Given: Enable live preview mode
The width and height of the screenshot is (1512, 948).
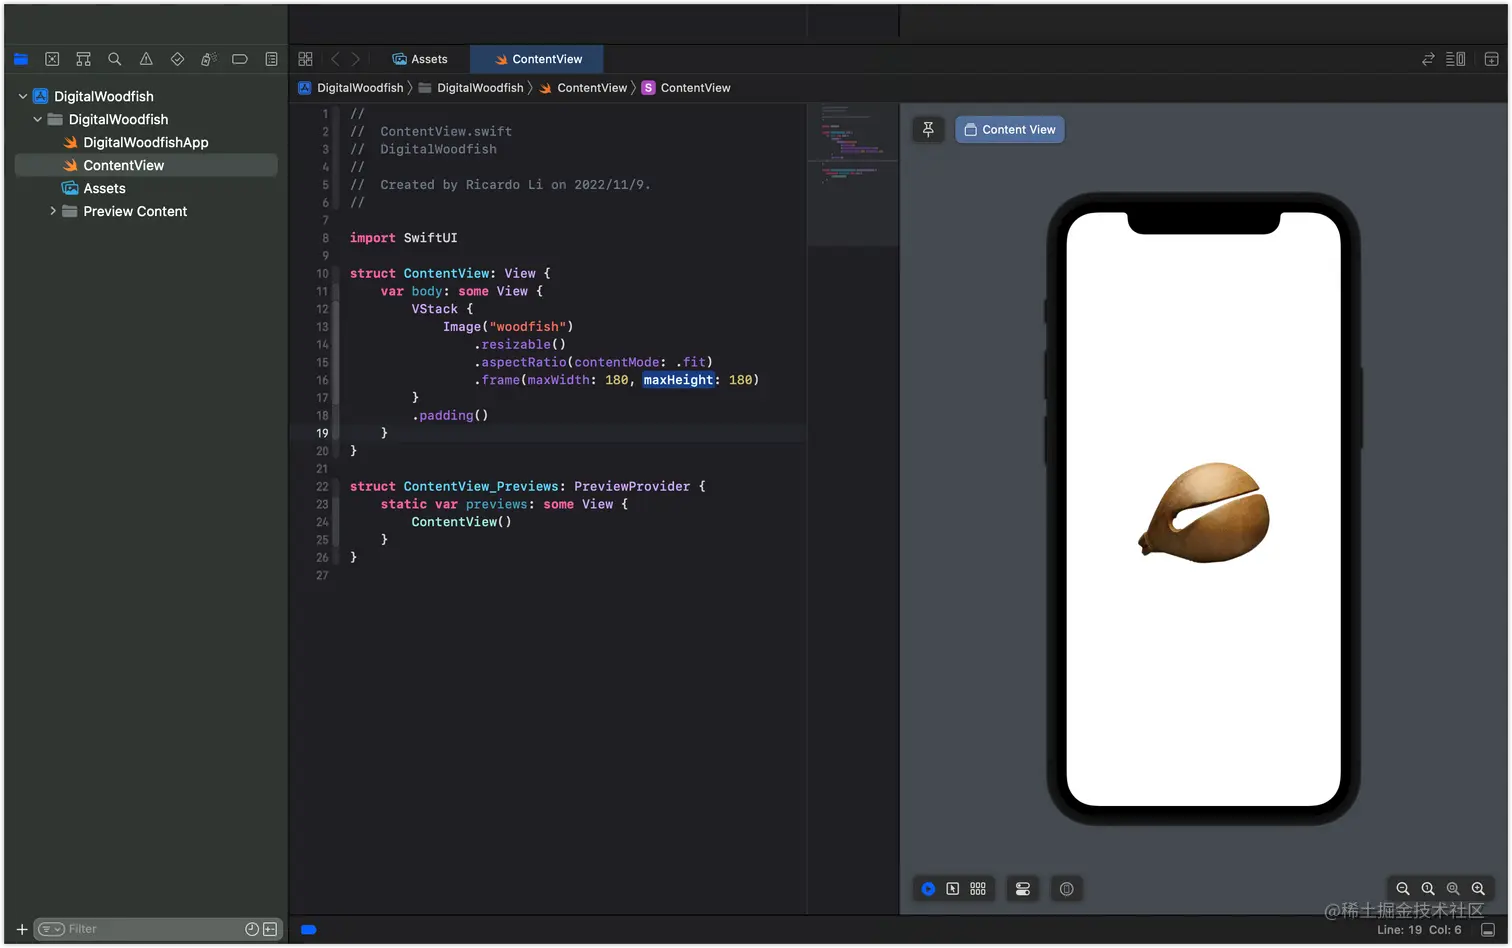Looking at the screenshot, I should 928,889.
